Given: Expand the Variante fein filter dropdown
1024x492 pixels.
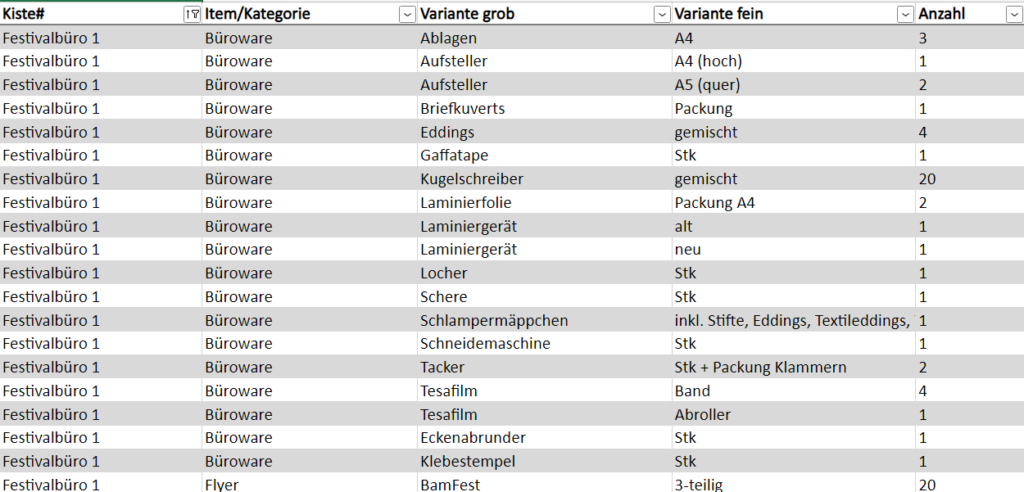Looking at the screenshot, I should click(x=905, y=14).
